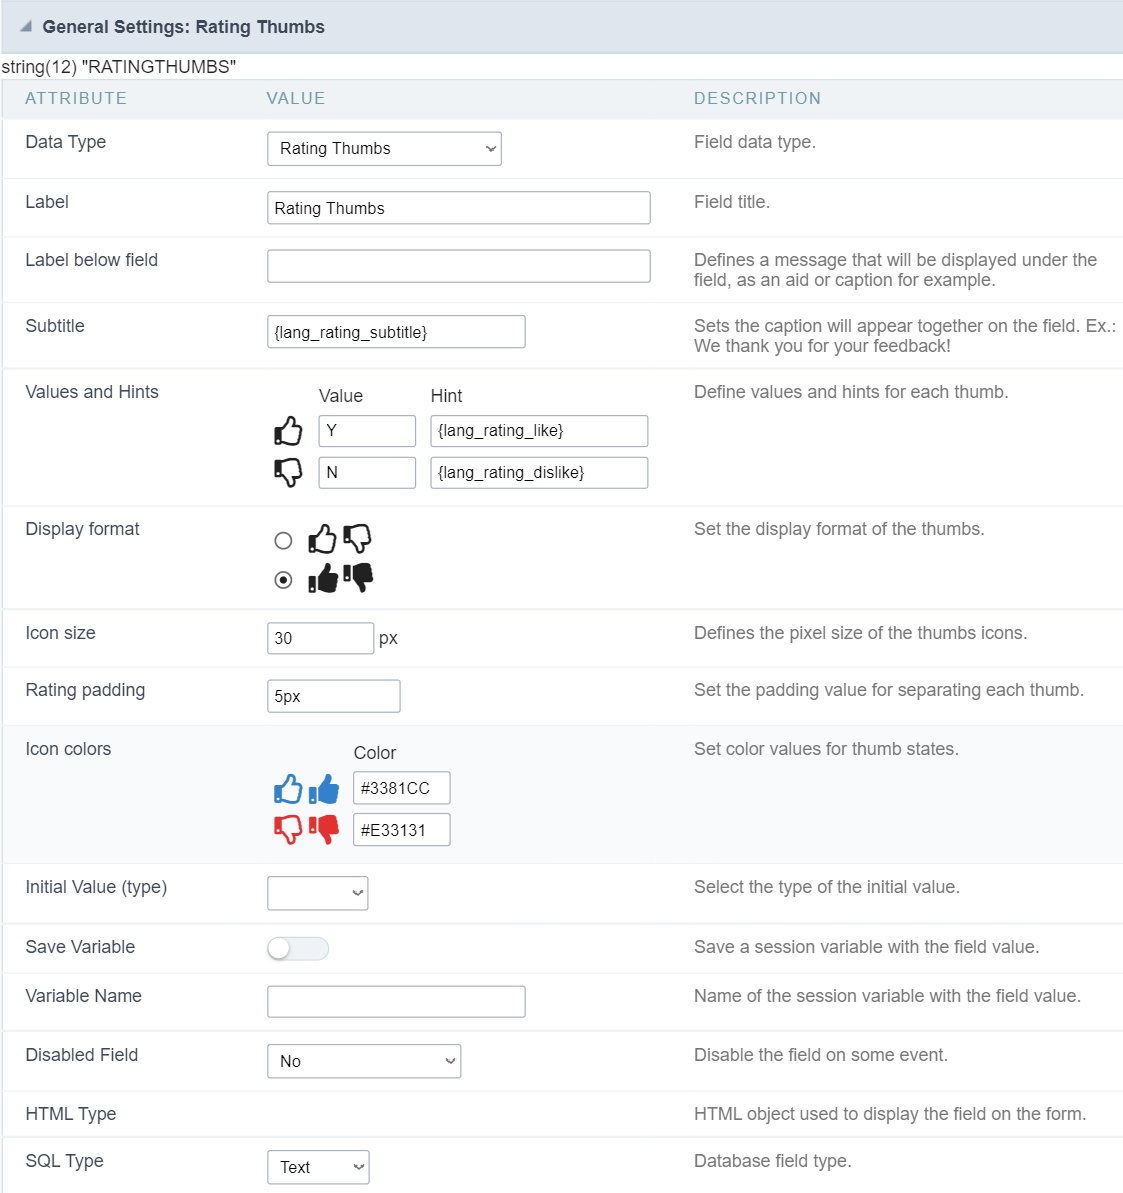Select the outlined thumbs display format radio button
Image resolution: width=1123 pixels, height=1193 pixels.
pyautogui.click(x=283, y=540)
